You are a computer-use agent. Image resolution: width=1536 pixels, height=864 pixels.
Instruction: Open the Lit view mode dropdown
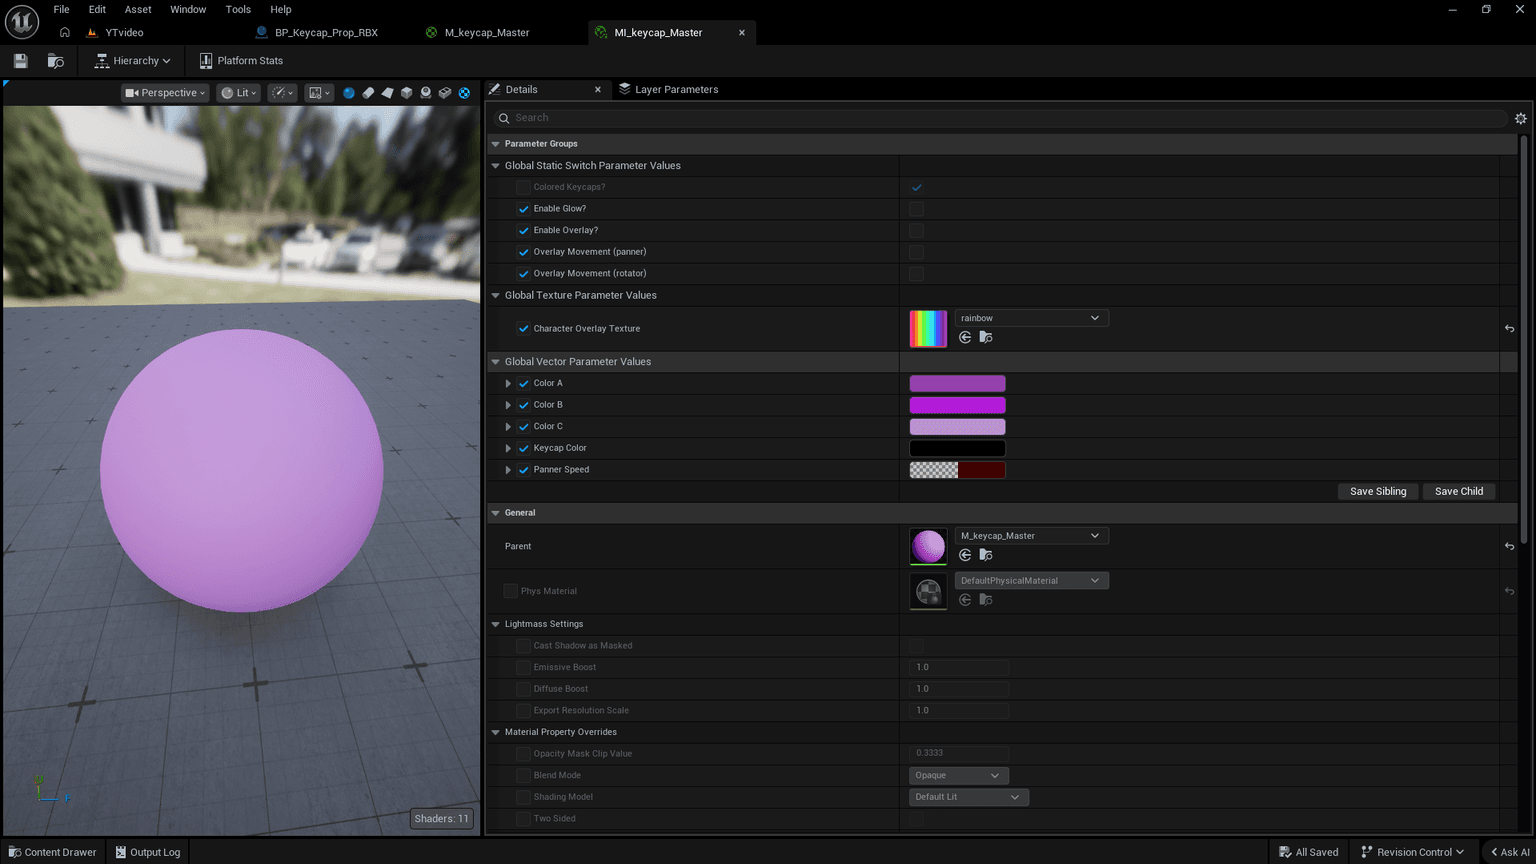click(239, 93)
